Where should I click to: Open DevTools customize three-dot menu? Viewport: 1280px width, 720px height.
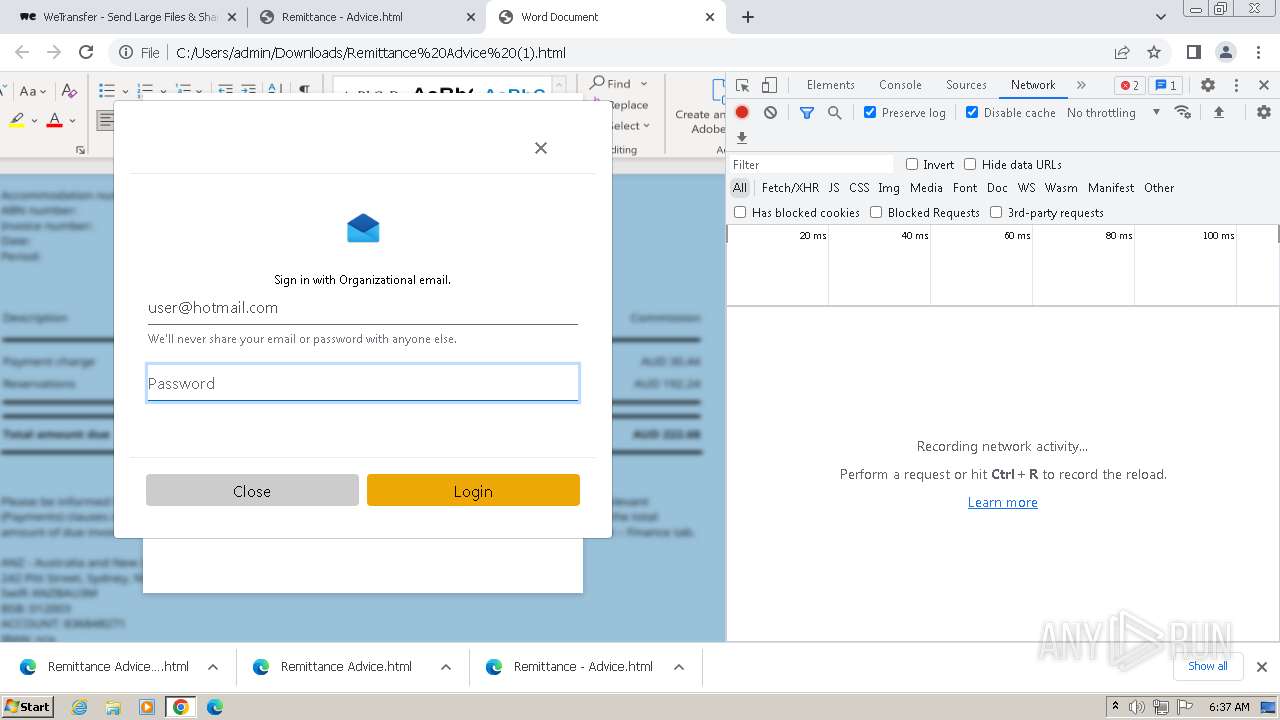coord(1236,85)
